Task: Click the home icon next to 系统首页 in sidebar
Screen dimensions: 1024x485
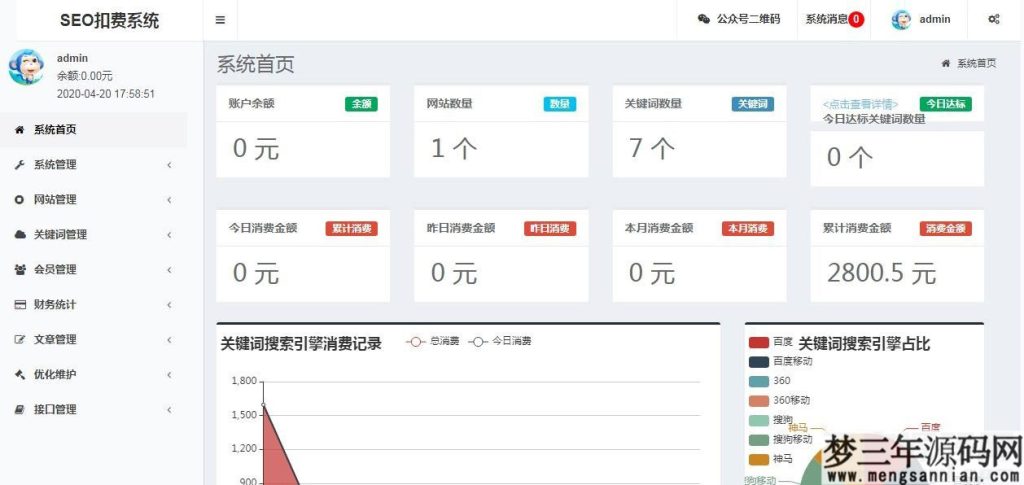Action: [x=20, y=130]
